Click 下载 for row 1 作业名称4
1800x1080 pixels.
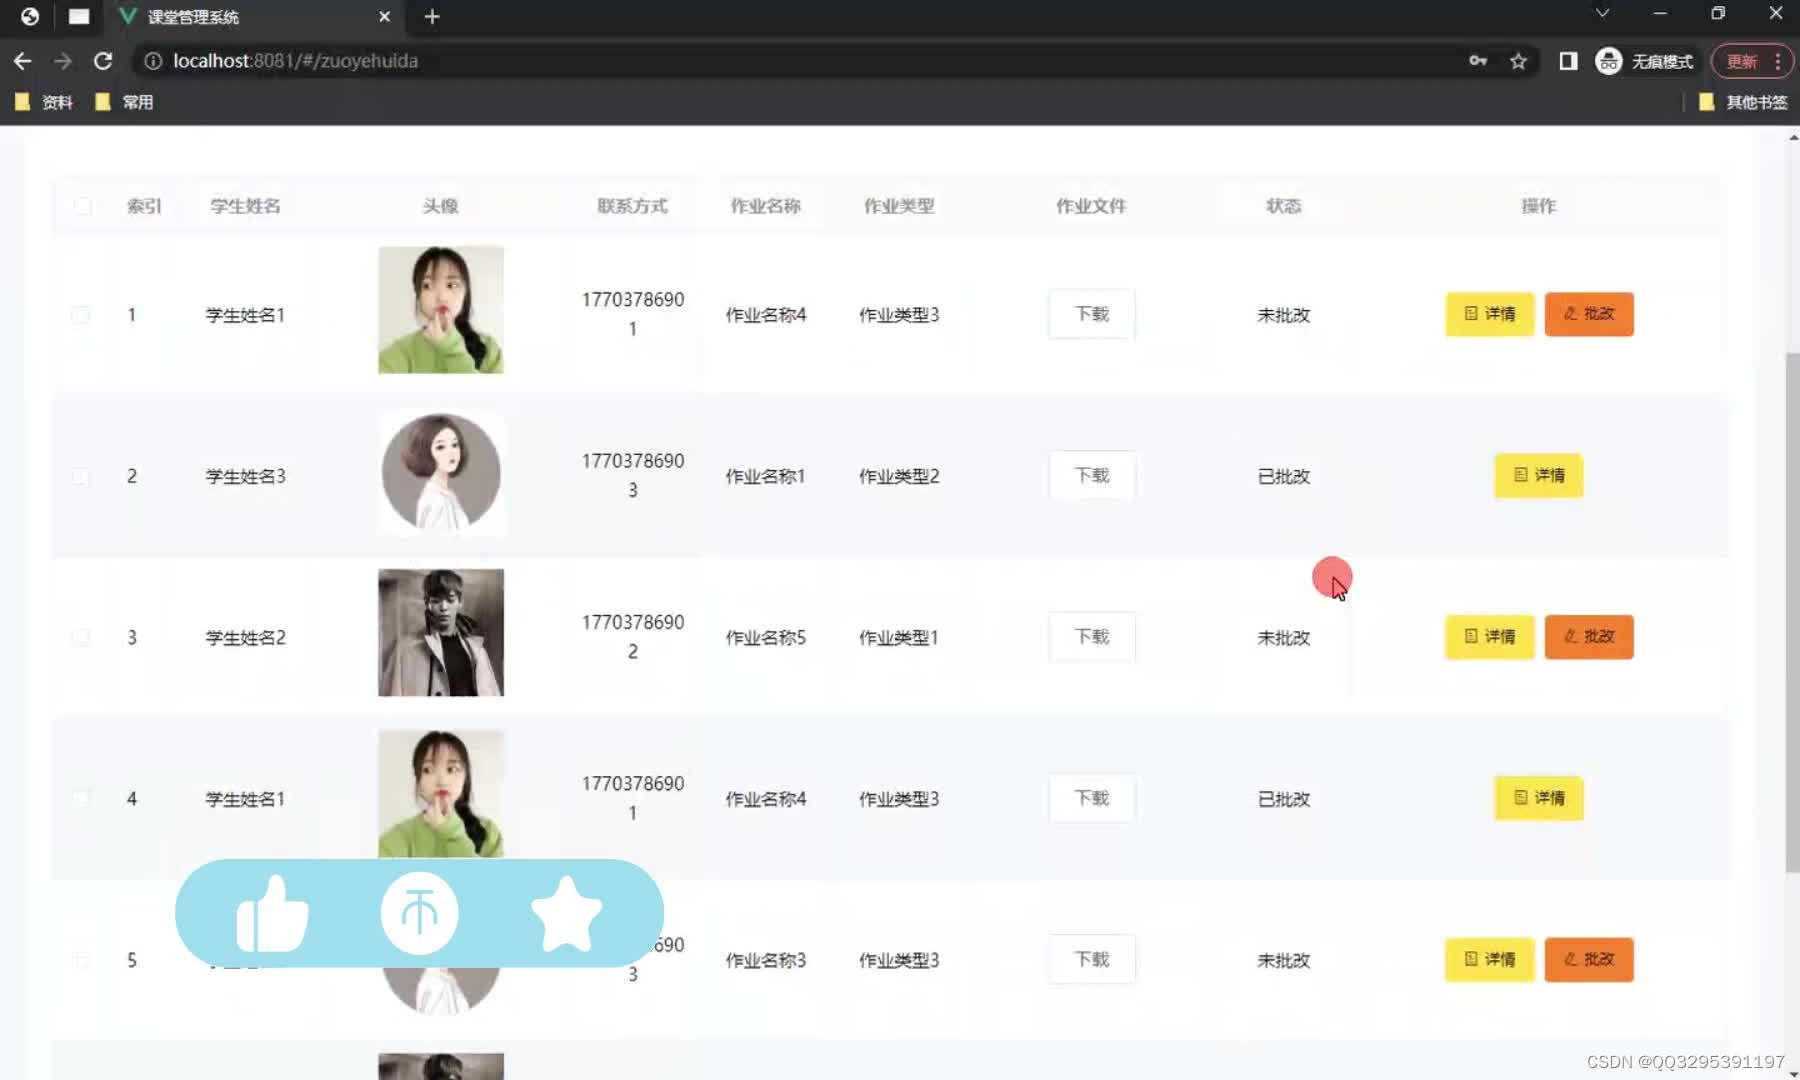click(x=1092, y=314)
